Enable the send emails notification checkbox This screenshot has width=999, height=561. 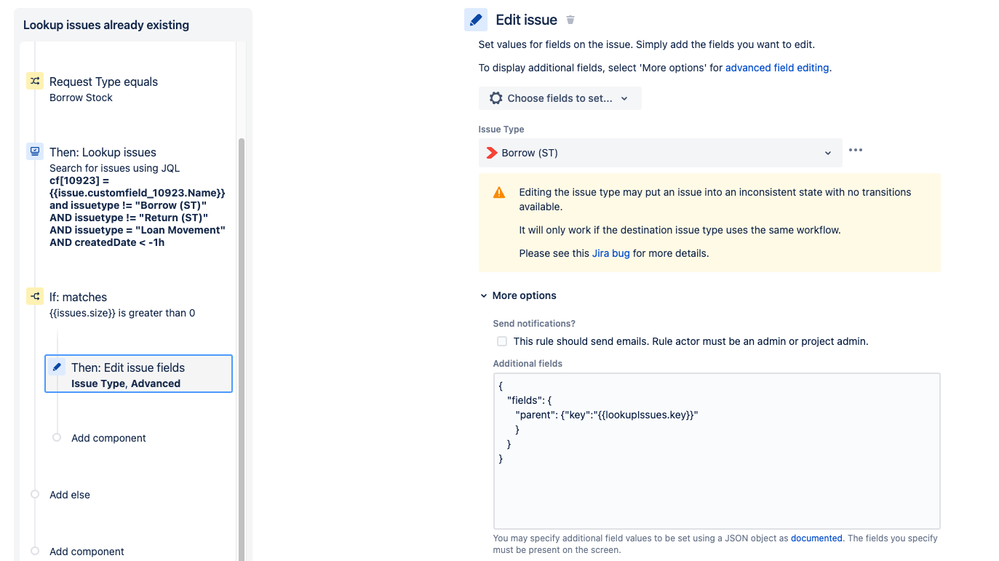point(502,341)
